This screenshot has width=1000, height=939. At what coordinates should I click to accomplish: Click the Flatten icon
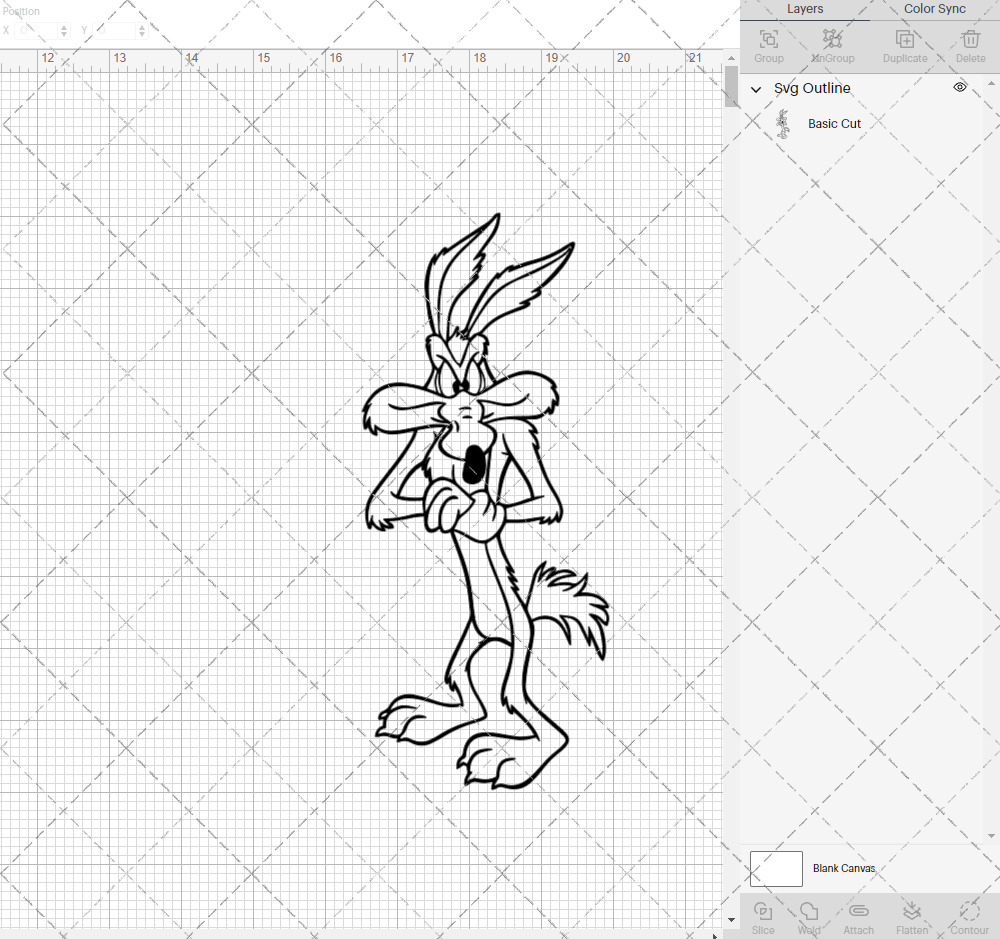[x=912, y=913]
